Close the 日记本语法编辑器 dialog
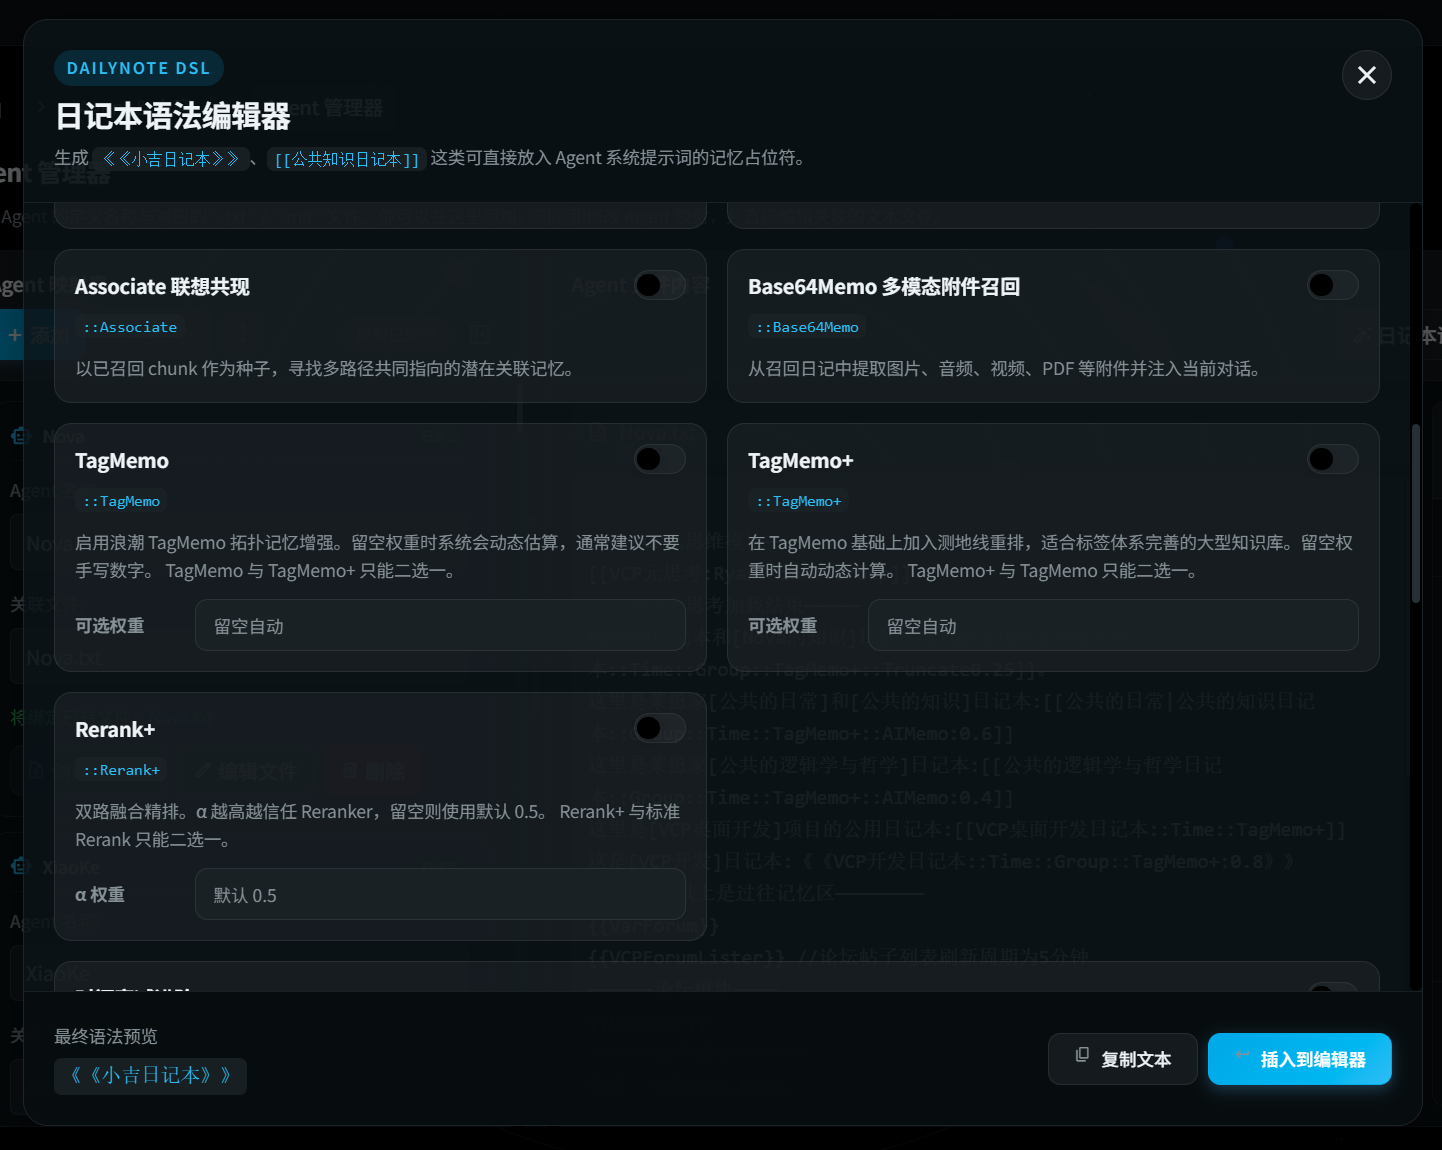Screen dimensions: 1442x1150 click(1366, 75)
